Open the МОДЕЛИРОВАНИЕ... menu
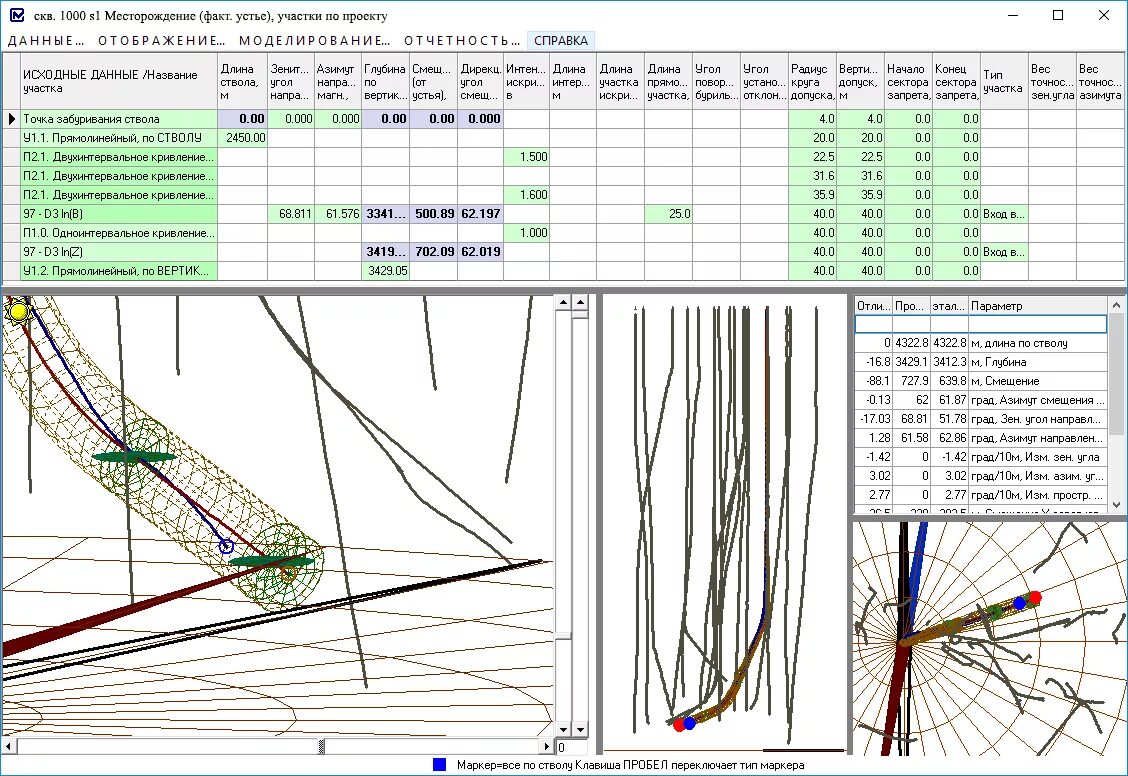 [x=314, y=41]
